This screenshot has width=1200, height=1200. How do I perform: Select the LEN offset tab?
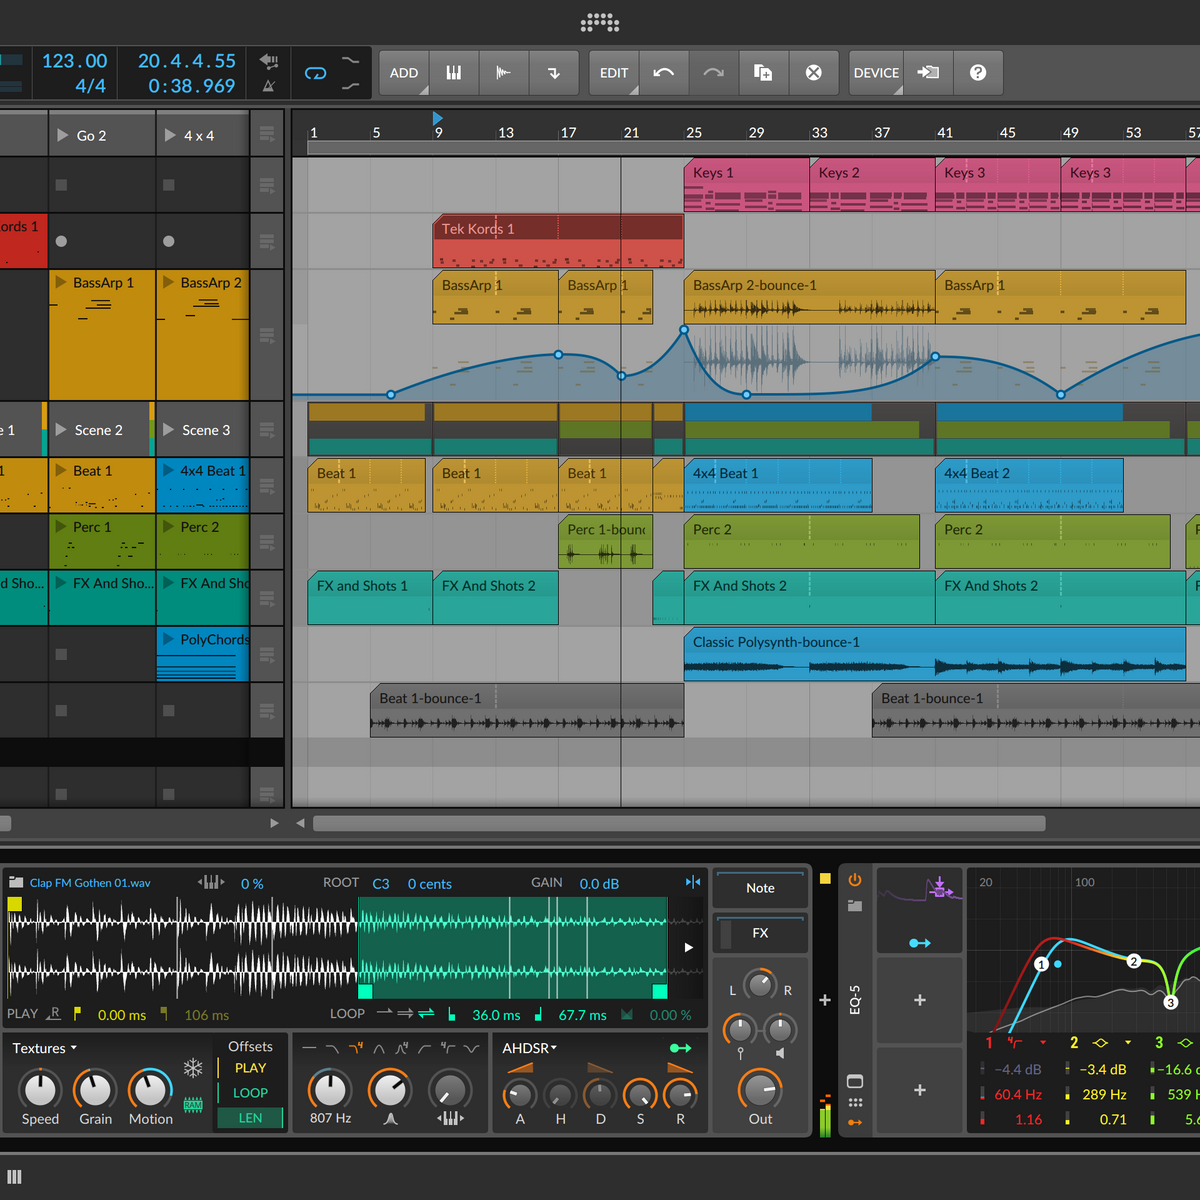[250, 1118]
